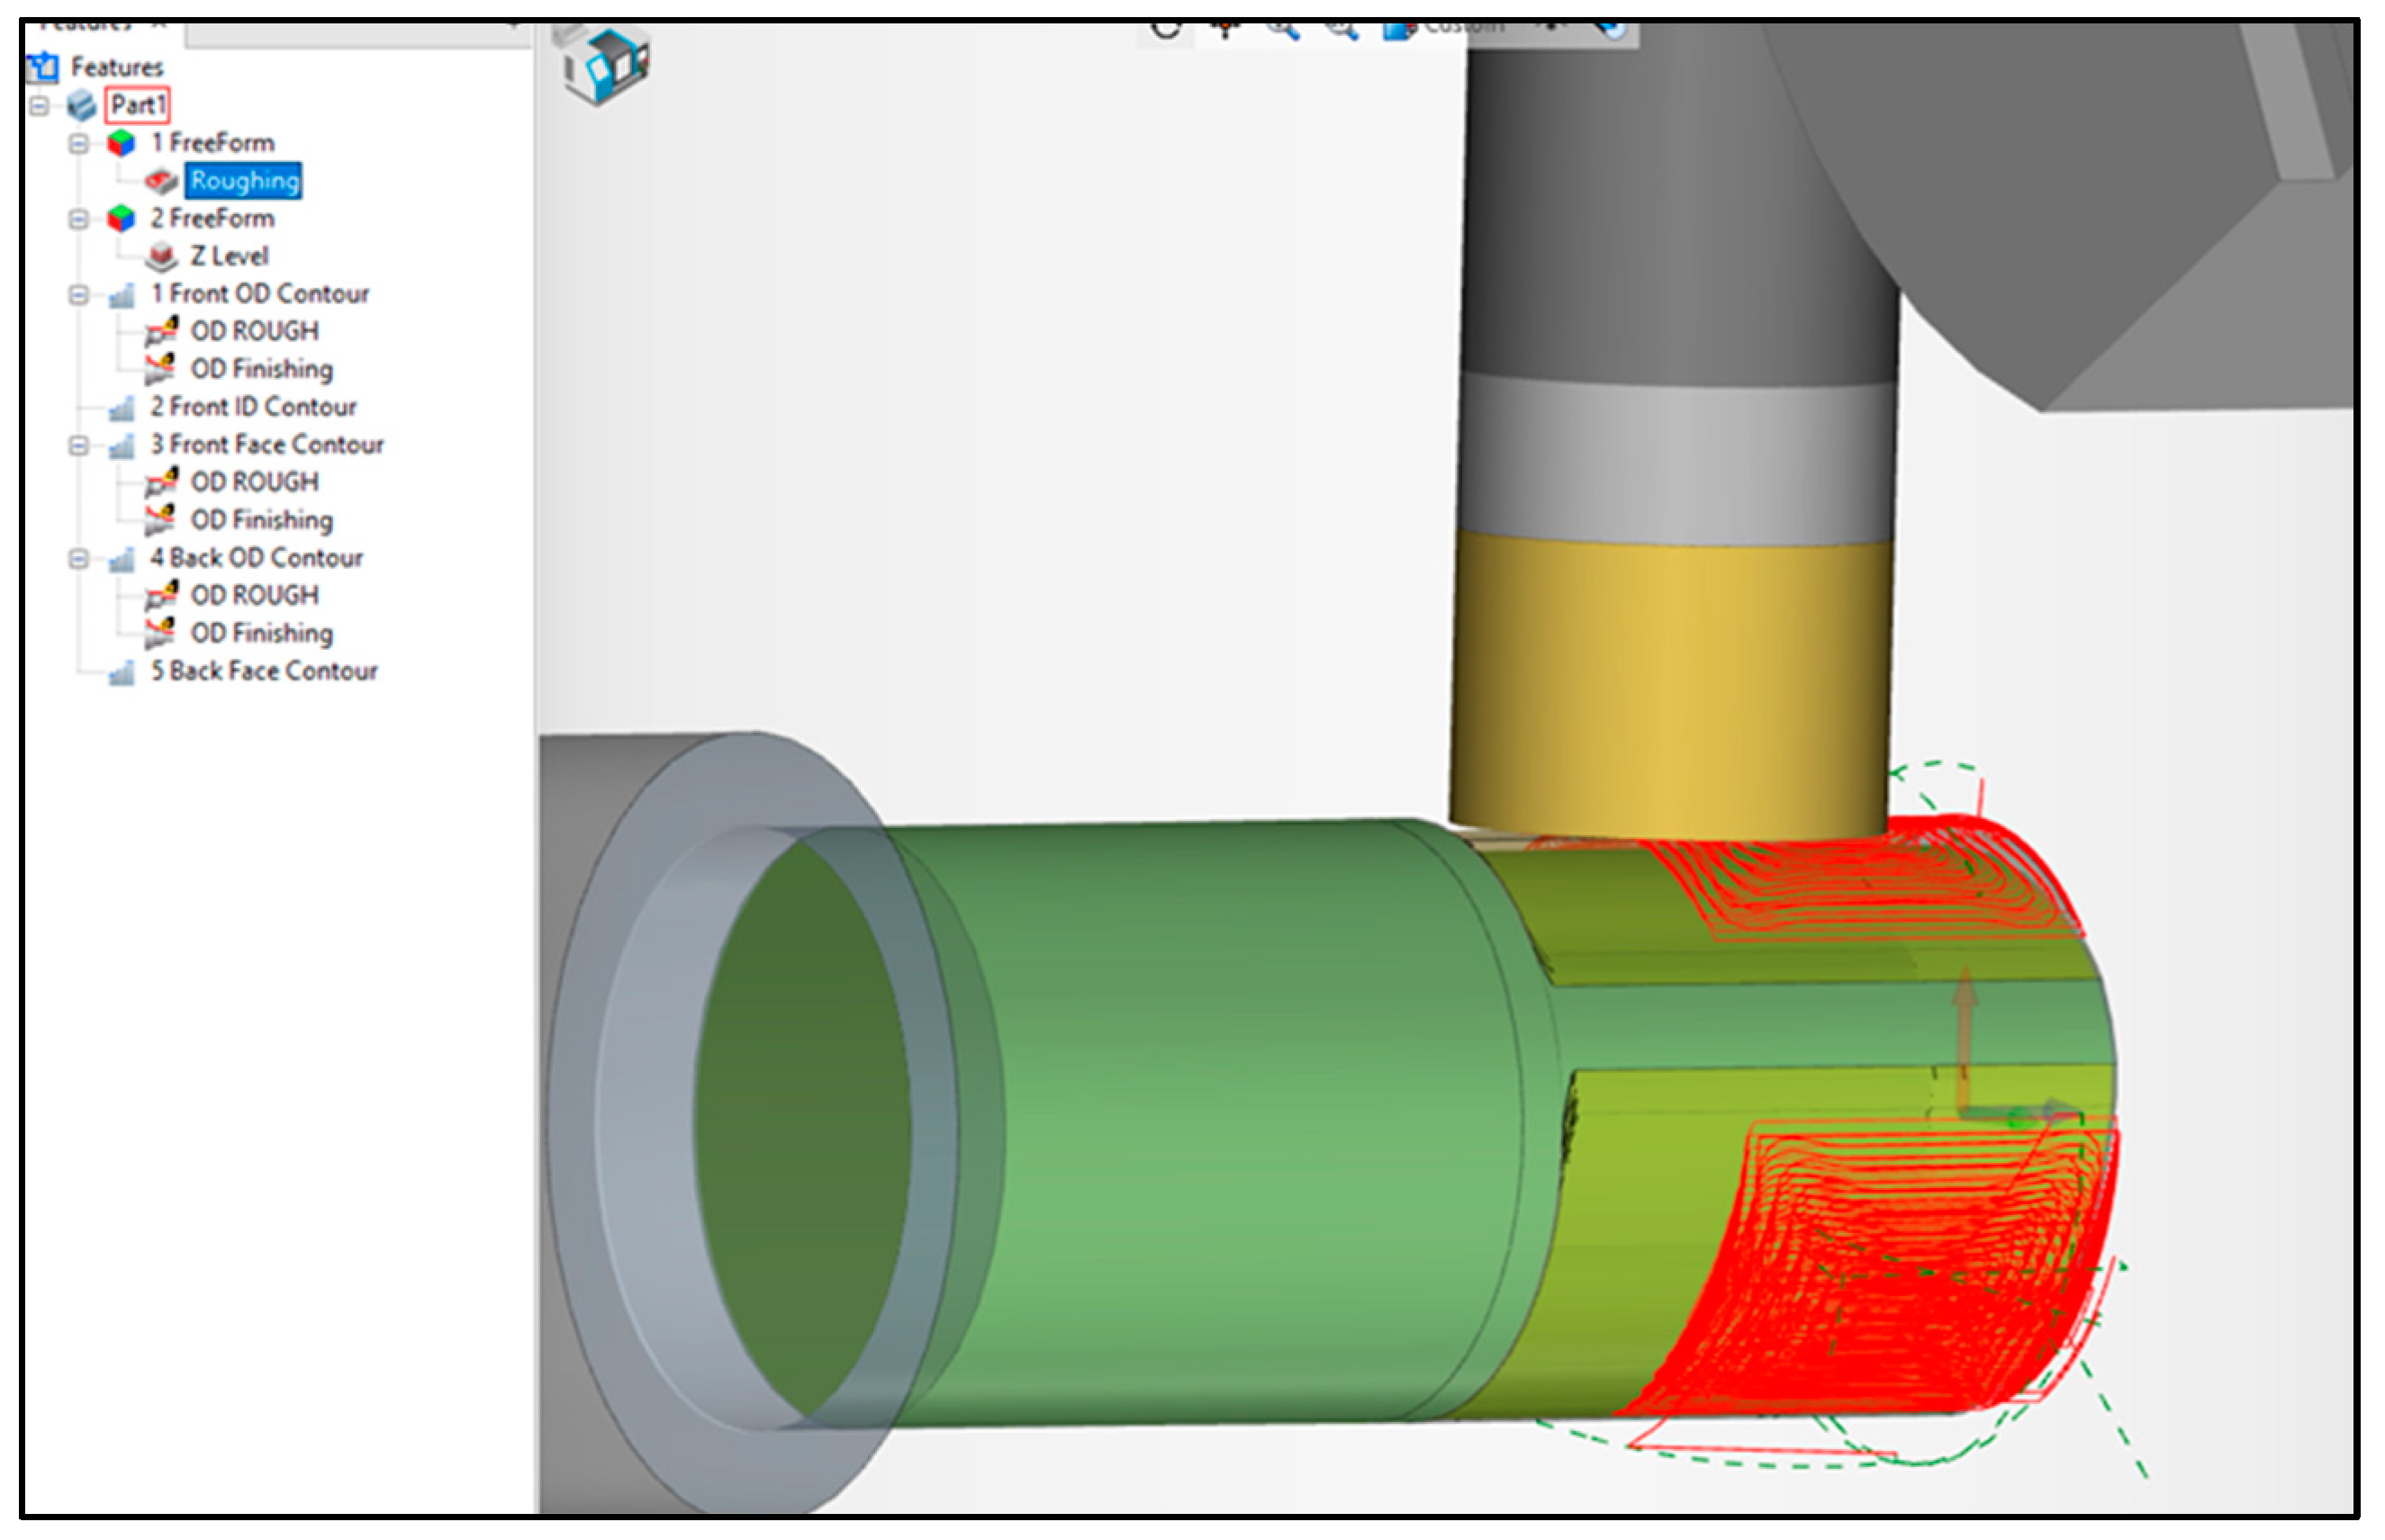
Task: Select the 2 Front ID Contour feature
Action: click(x=253, y=407)
